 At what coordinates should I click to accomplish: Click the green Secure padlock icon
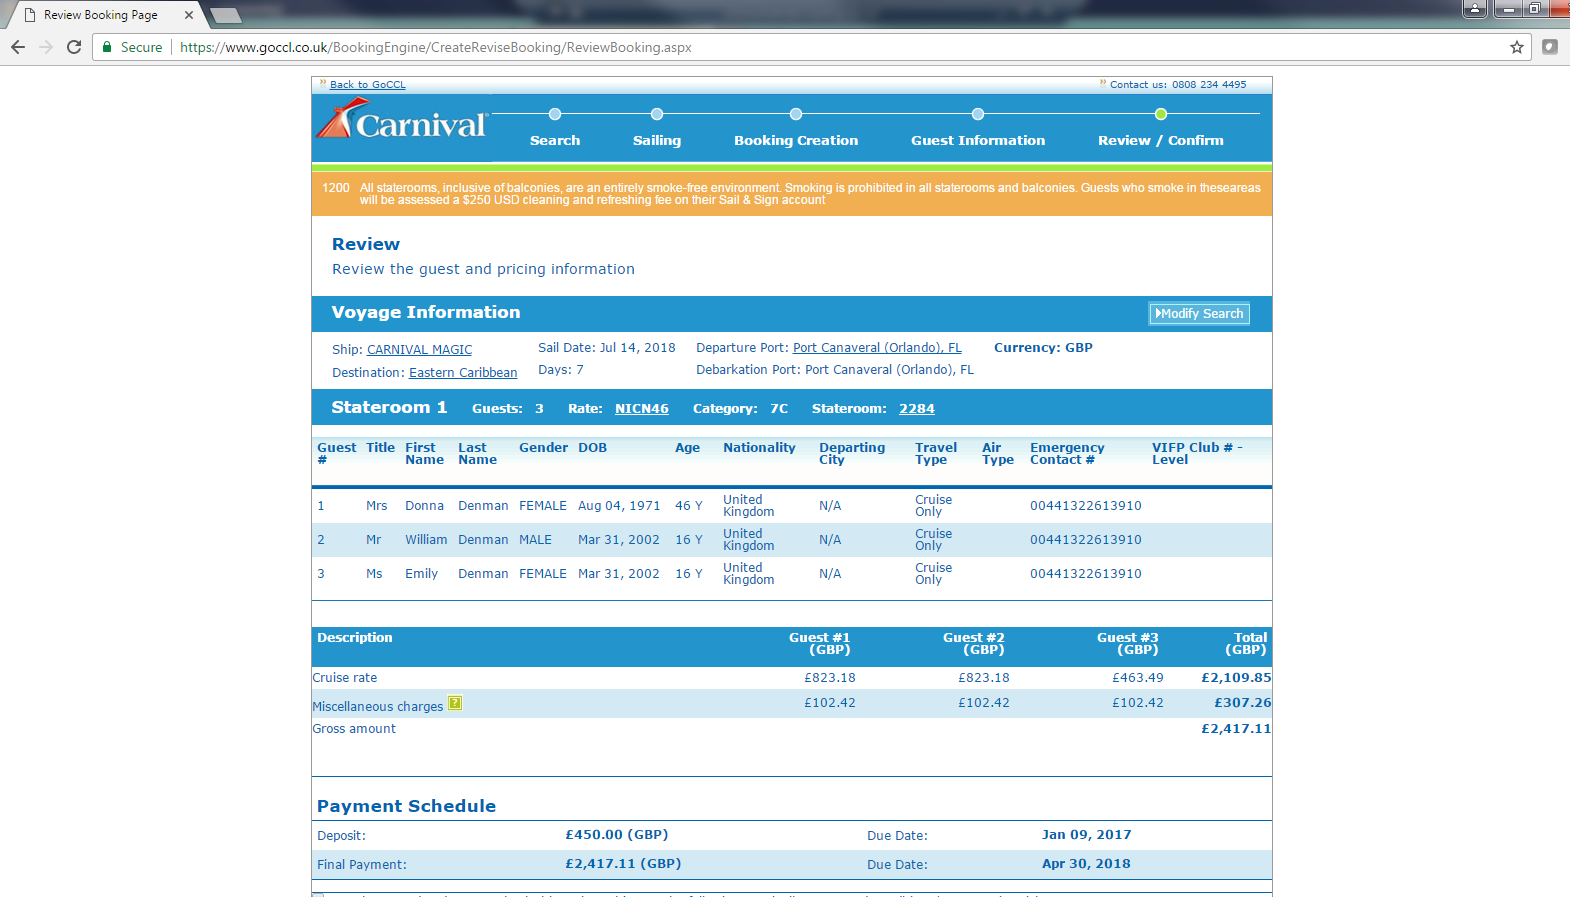coord(107,47)
